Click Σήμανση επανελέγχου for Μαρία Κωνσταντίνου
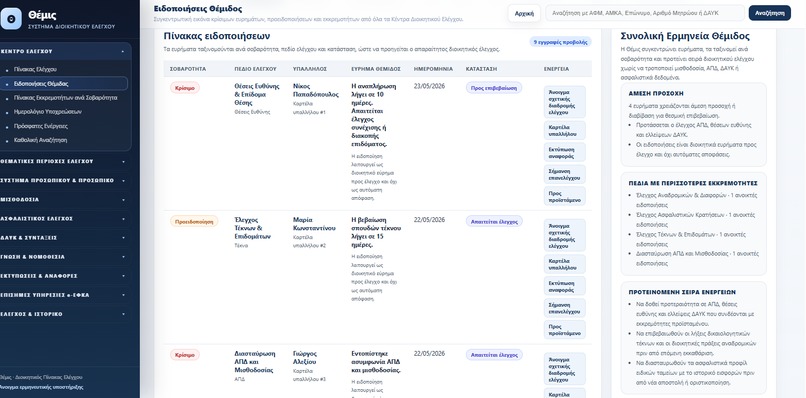Screen dimensions: 806x398 coord(564,308)
